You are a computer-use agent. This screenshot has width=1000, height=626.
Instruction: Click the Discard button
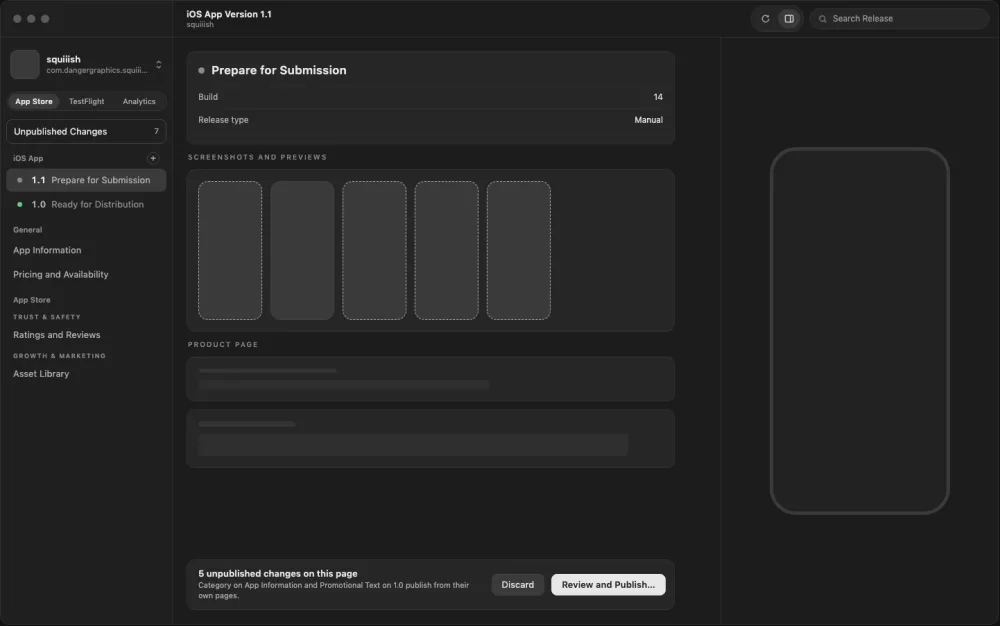[517, 585]
